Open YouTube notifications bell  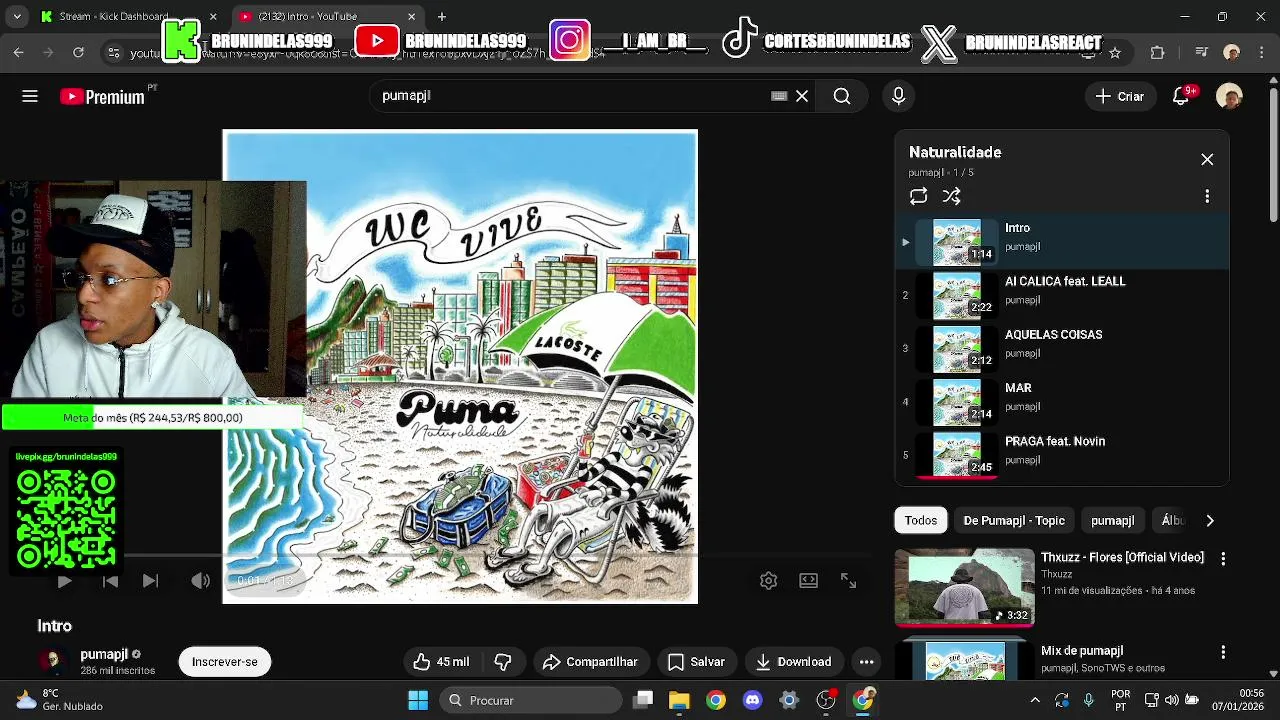[x=1181, y=96]
